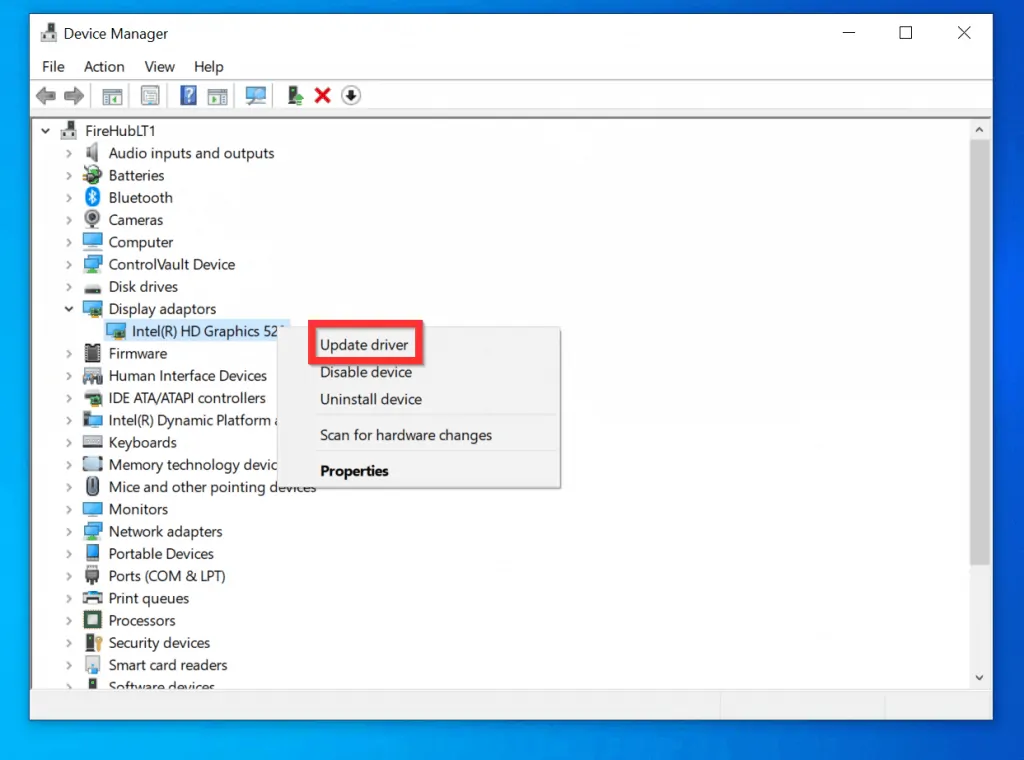Click the scrollbar down arrow

pos(979,677)
